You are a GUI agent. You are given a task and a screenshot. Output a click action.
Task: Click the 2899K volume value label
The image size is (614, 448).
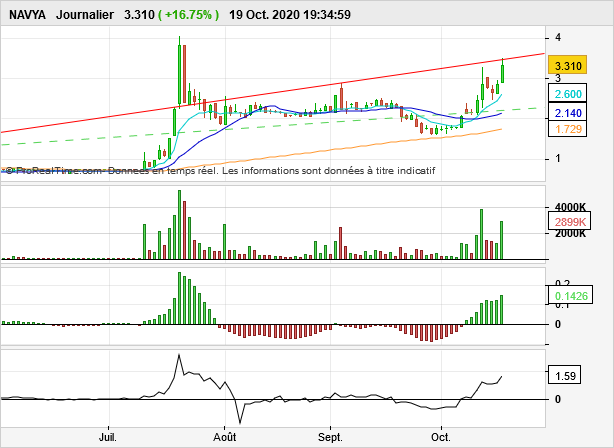pos(570,222)
